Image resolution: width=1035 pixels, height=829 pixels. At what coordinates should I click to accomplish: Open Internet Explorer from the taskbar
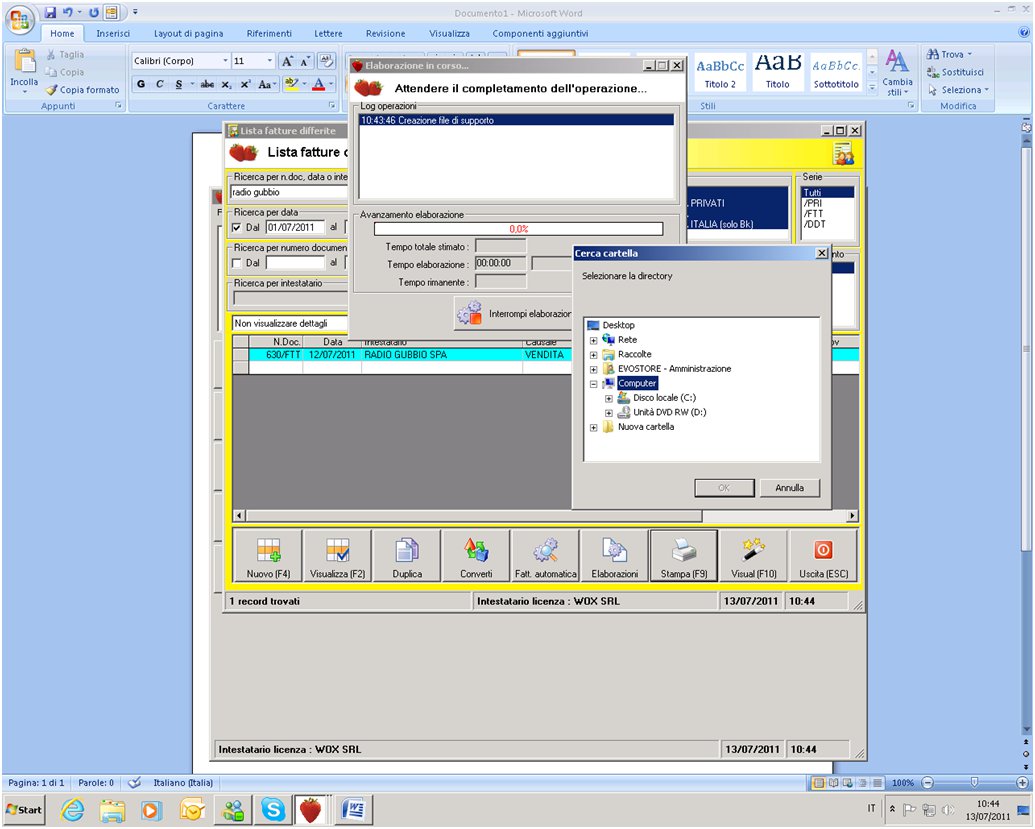tap(73, 810)
